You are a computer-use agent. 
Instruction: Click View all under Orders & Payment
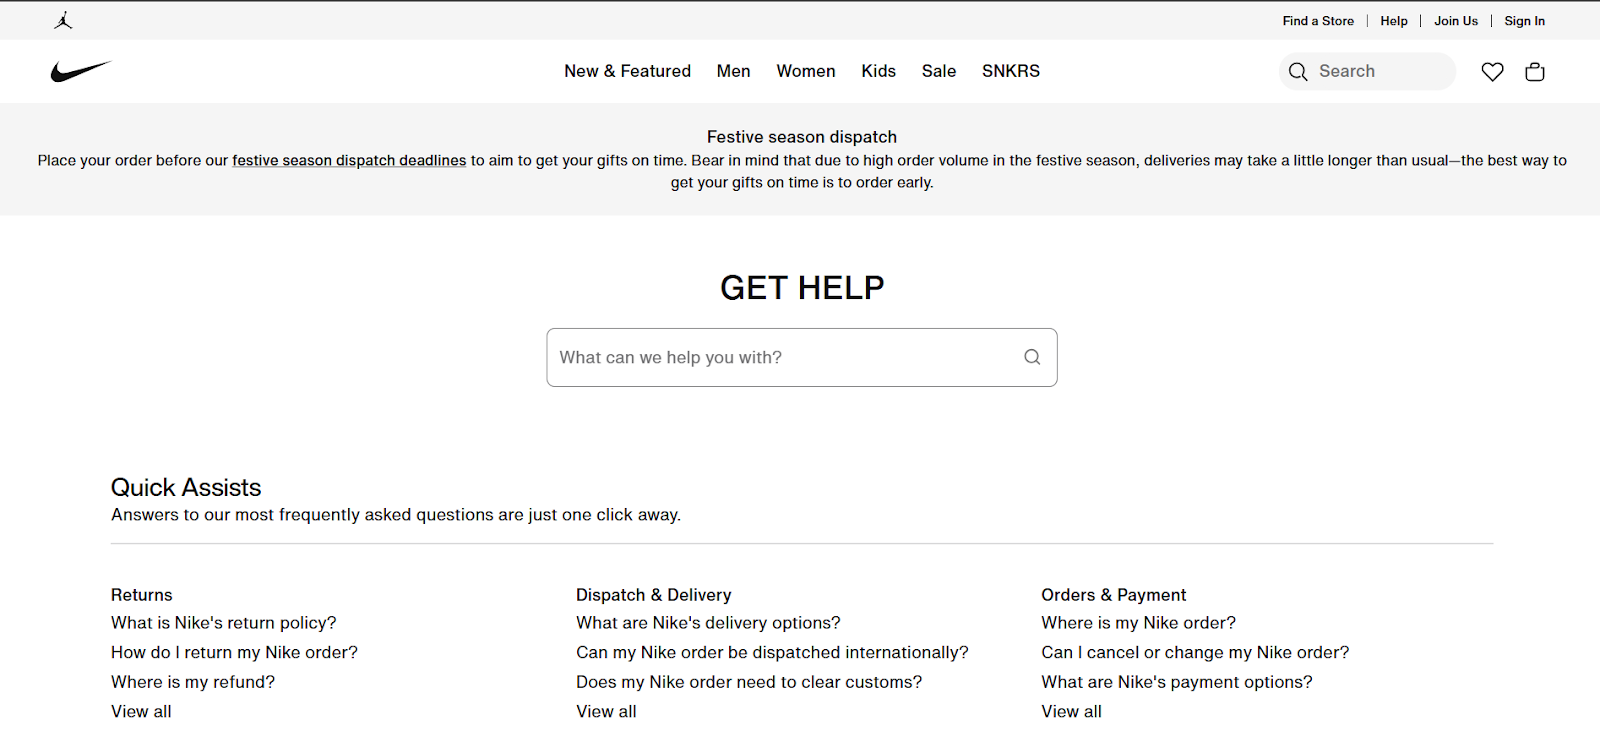click(x=1071, y=712)
